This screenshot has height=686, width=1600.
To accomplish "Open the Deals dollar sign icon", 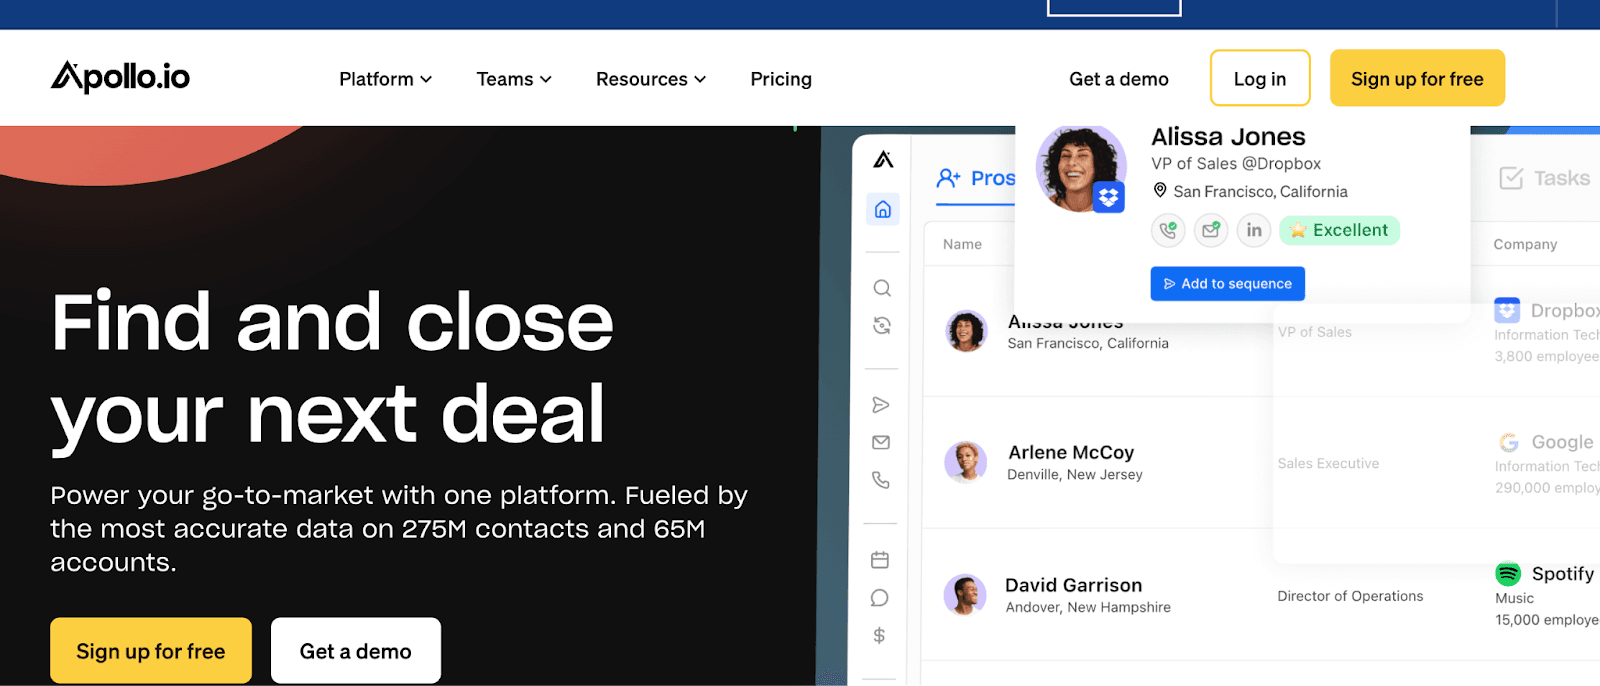I will coord(879,635).
